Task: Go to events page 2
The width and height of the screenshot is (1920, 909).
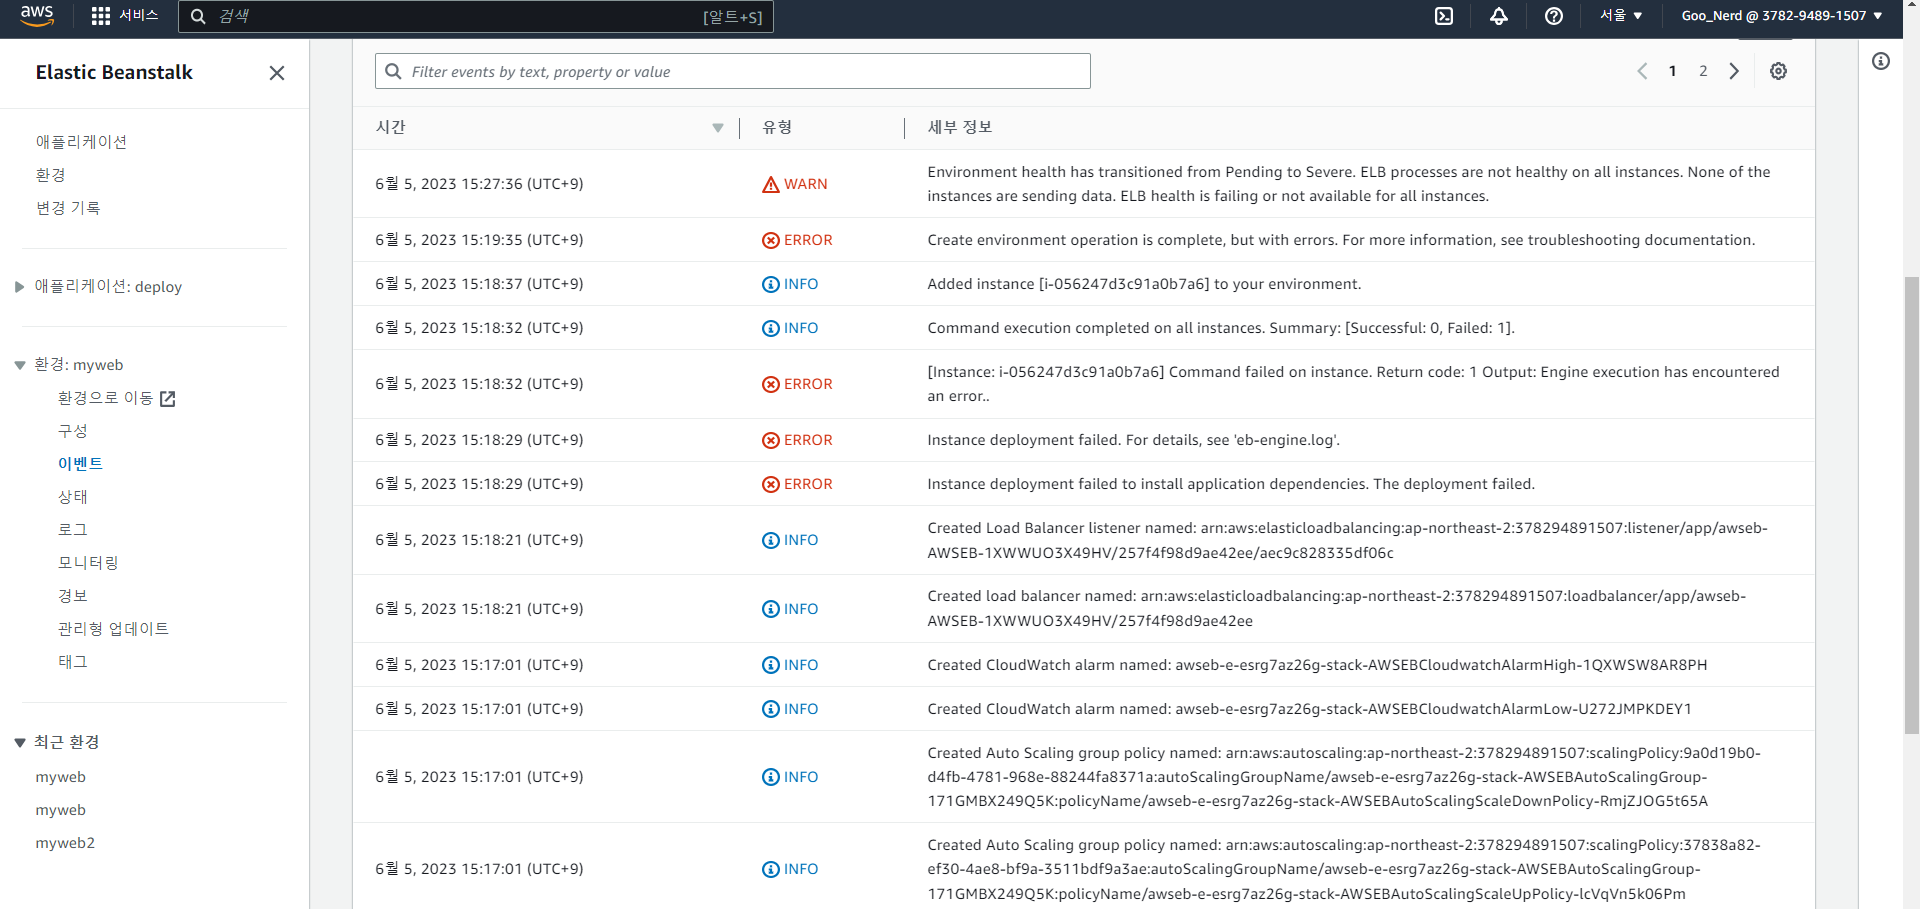Action: 1703,71
